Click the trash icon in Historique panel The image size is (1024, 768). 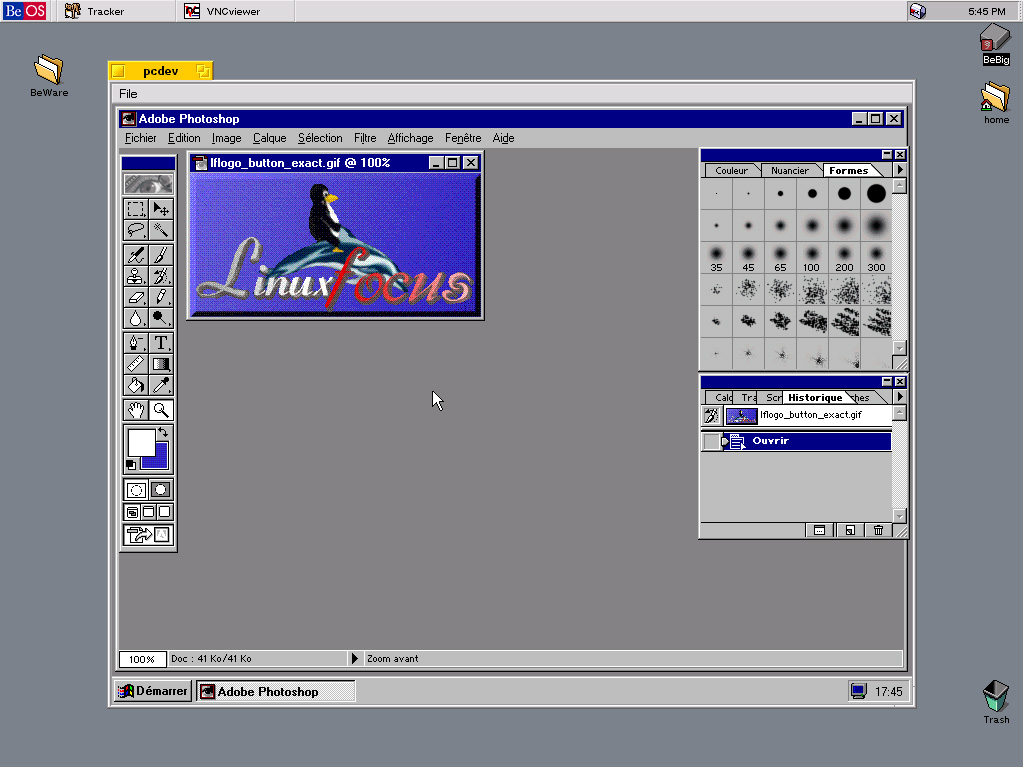(878, 530)
